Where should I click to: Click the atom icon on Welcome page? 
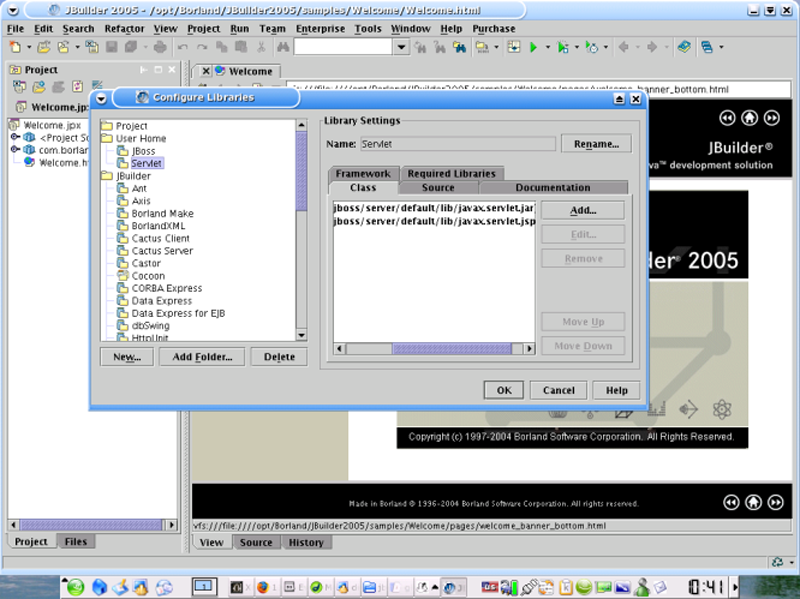[x=722, y=409]
